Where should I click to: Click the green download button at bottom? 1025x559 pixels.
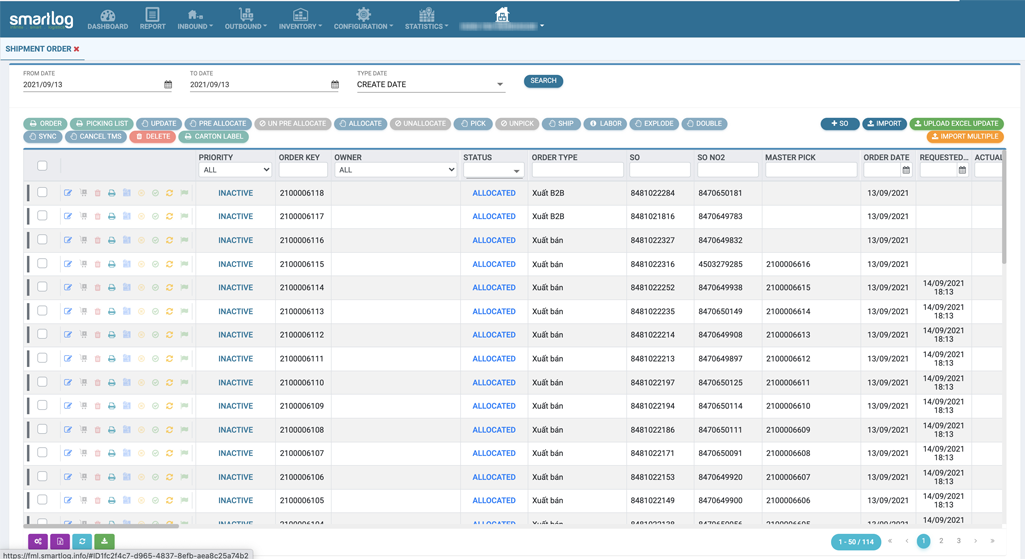click(x=104, y=542)
